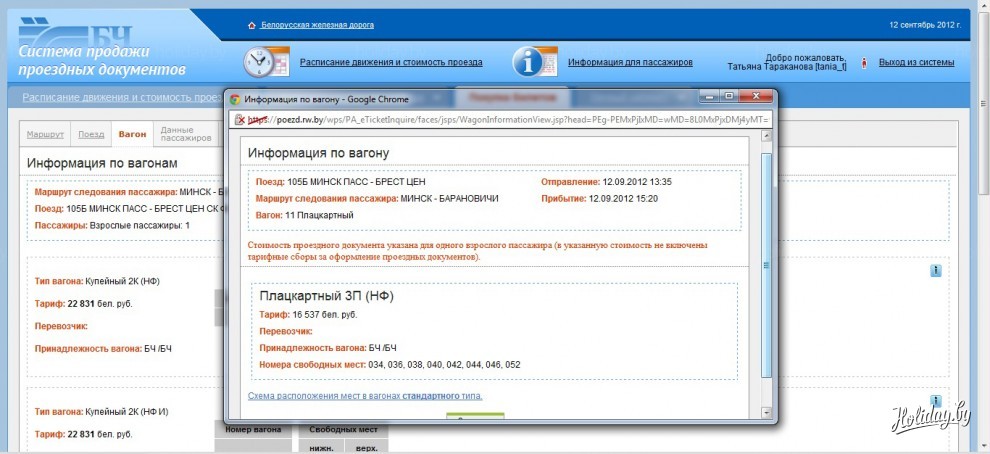Screen dimensions: 990x454
Task: Click the home icon beside Белорусская железная дорога
Action: (x=251, y=24)
